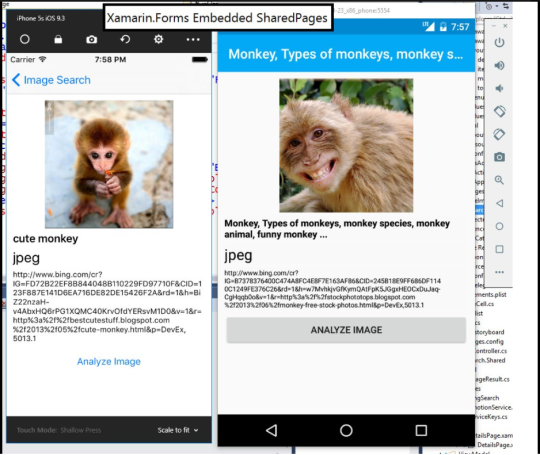540x455 pixels.
Task: Click the emulator sidebar back triangle
Action: (x=499, y=203)
